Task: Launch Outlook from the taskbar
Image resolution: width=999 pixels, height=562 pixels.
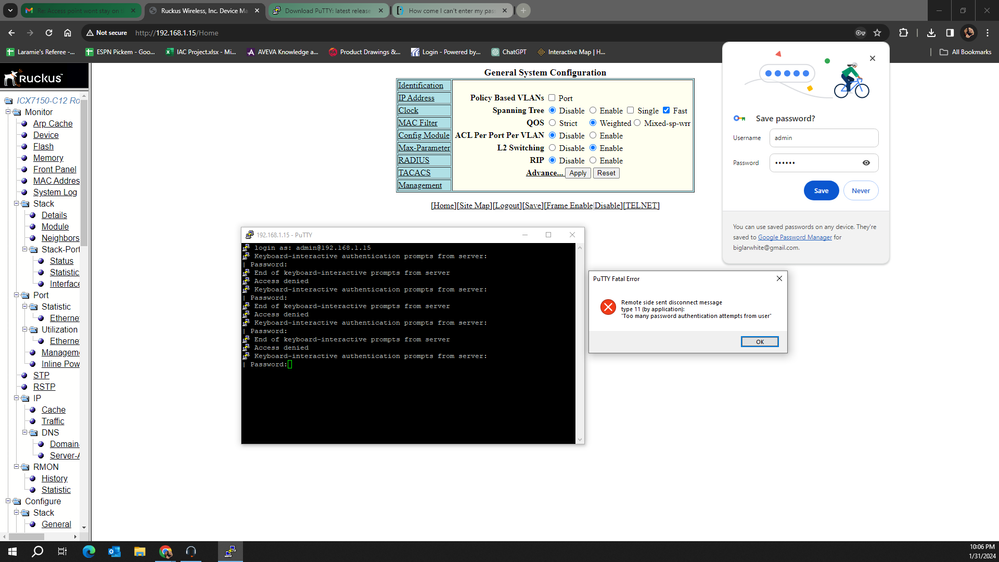Action: (114, 551)
